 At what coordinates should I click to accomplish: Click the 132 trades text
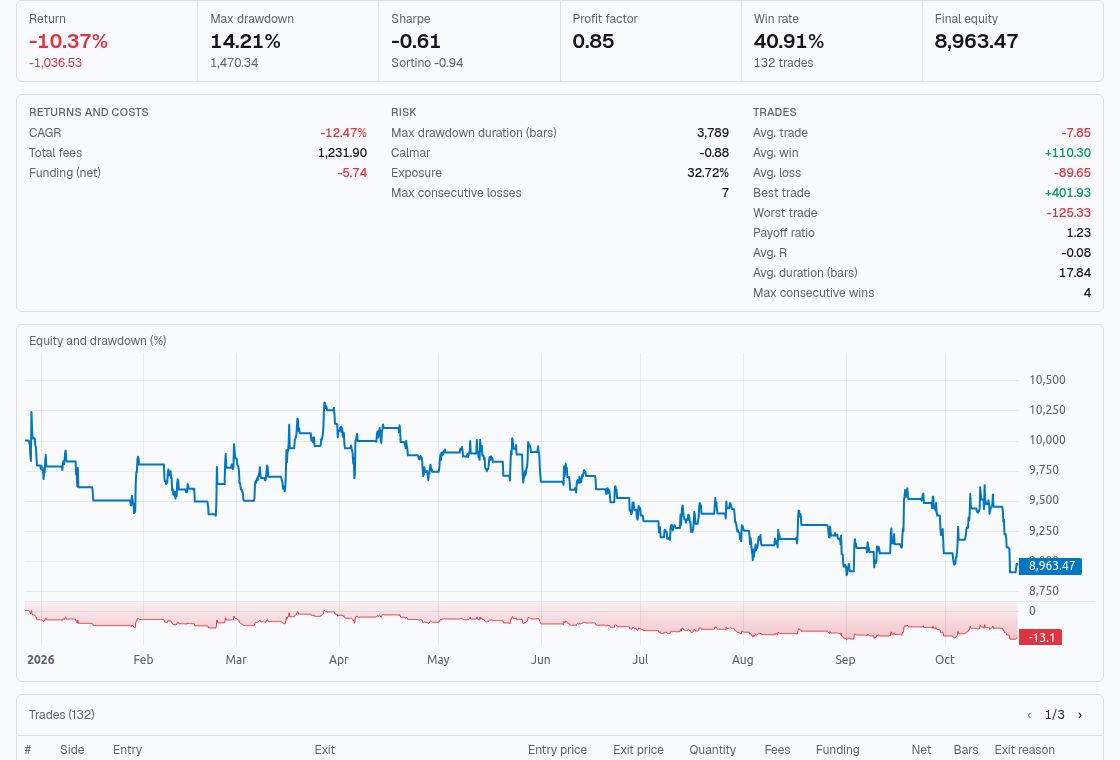(x=784, y=63)
